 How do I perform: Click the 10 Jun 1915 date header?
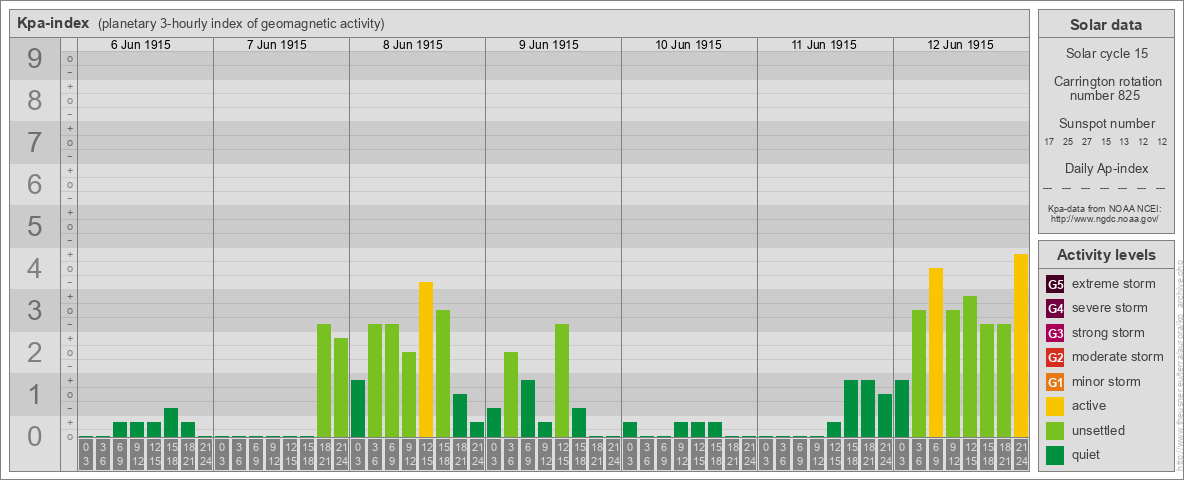(x=688, y=45)
